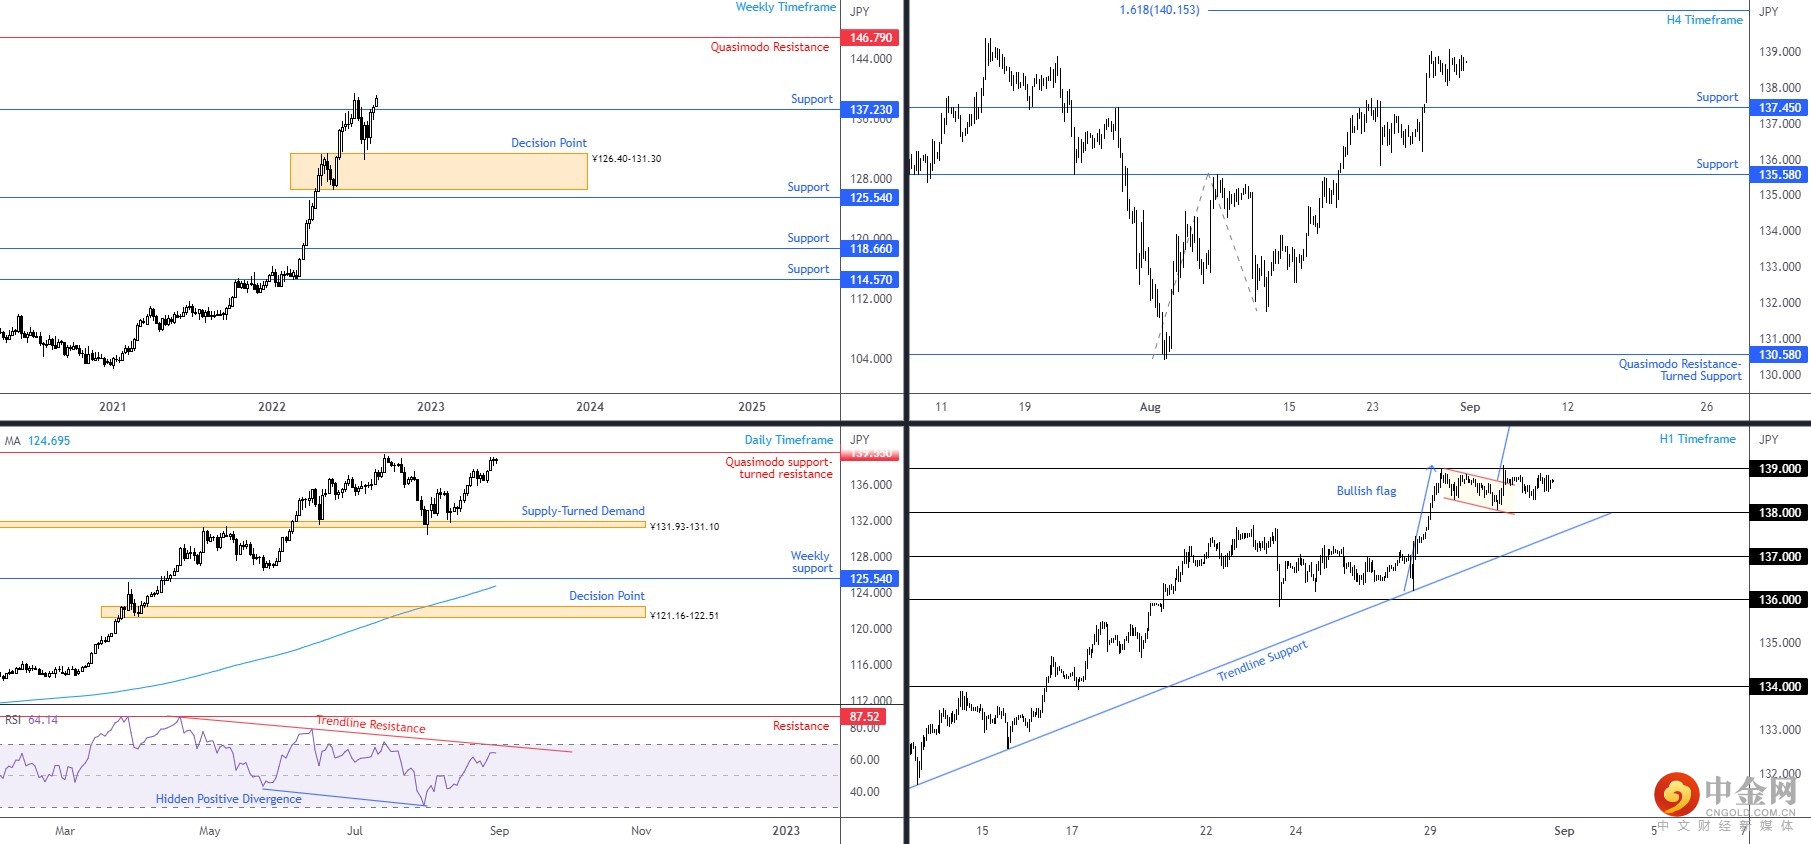Click the 135.580 H4 support price tag
This screenshot has height=844, width=1811.
click(1780, 175)
